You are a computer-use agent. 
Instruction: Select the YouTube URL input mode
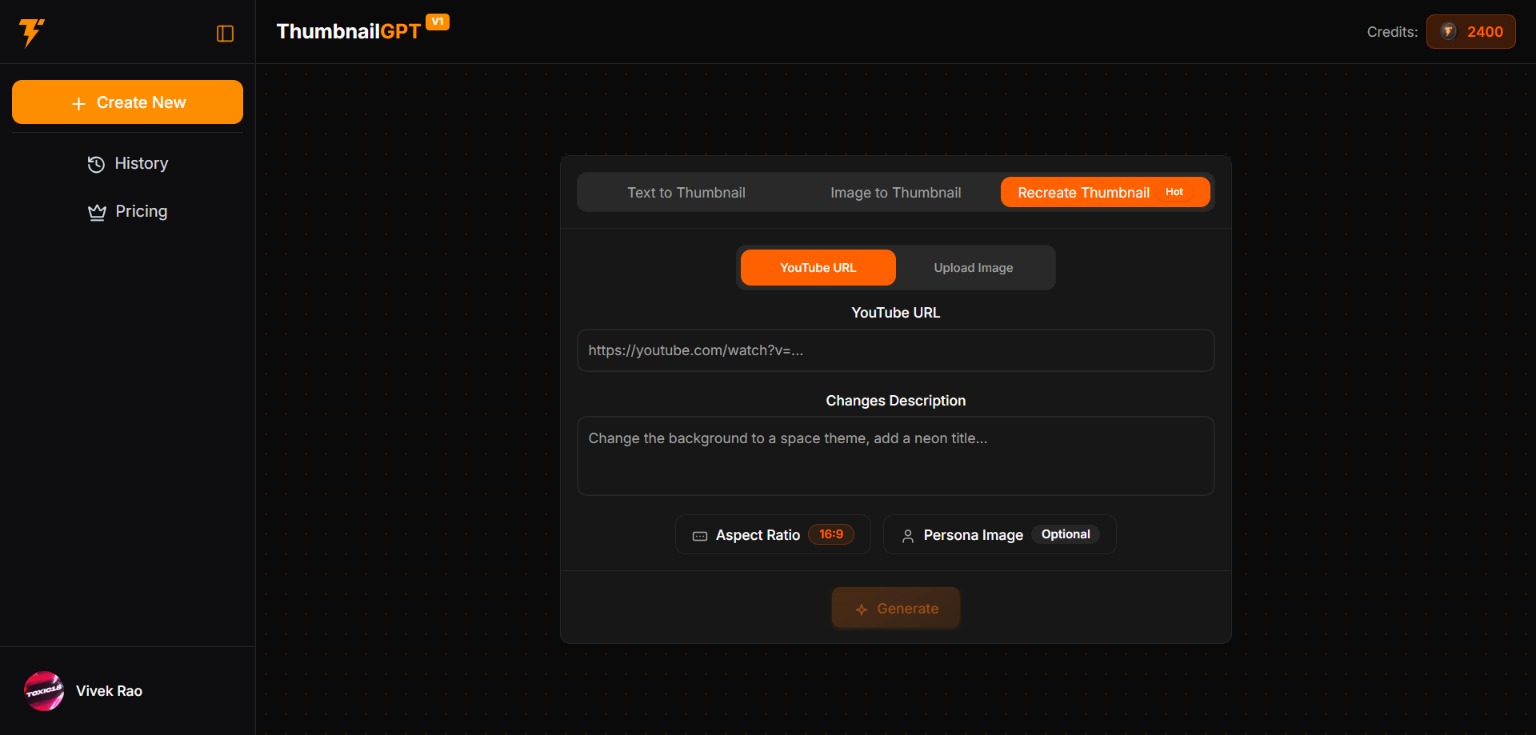coord(818,267)
